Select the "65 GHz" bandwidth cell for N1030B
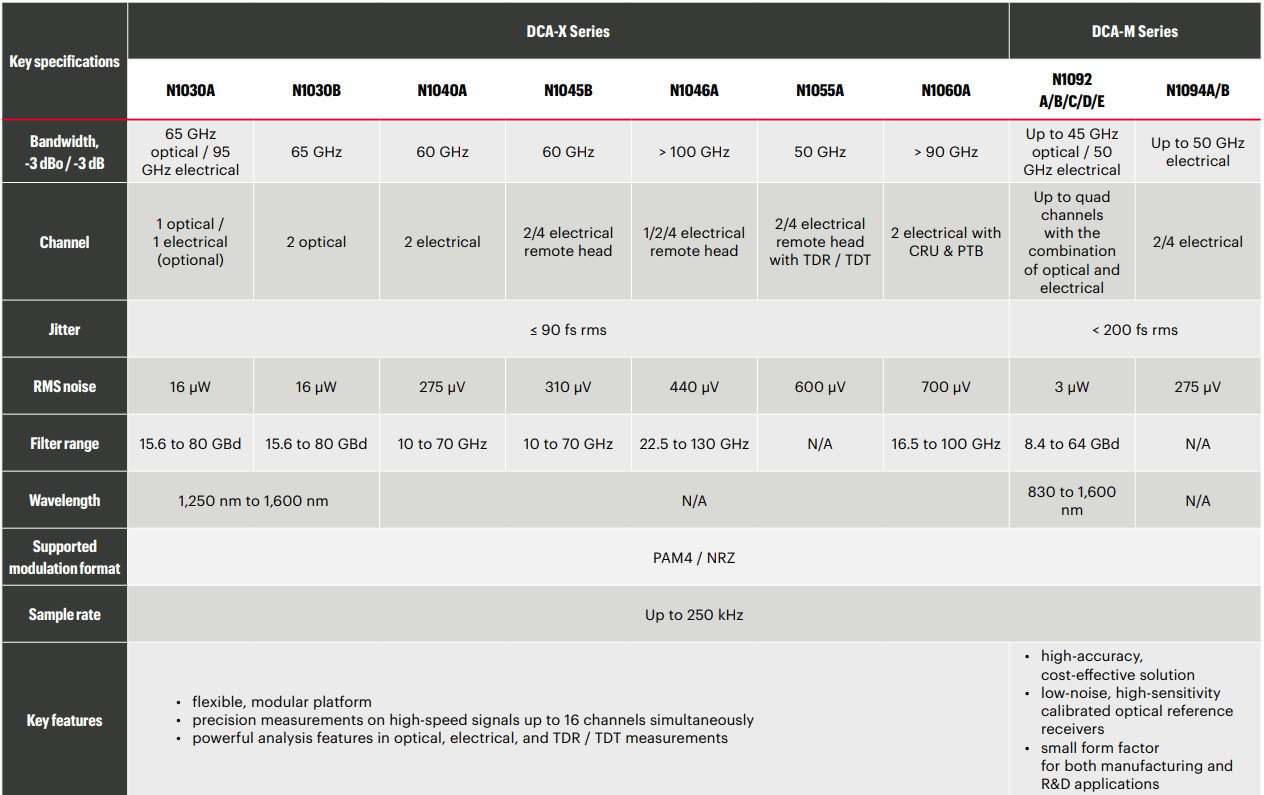 point(317,152)
